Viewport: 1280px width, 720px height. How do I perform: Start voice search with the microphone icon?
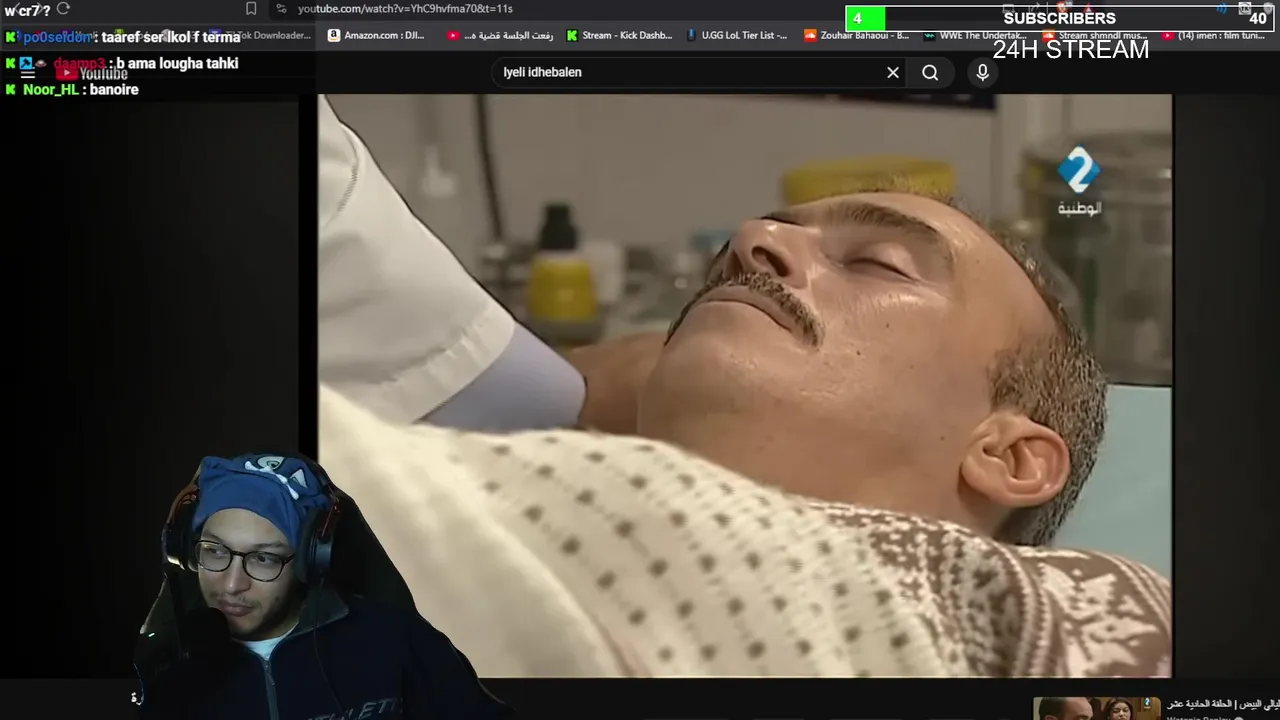click(982, 72)
